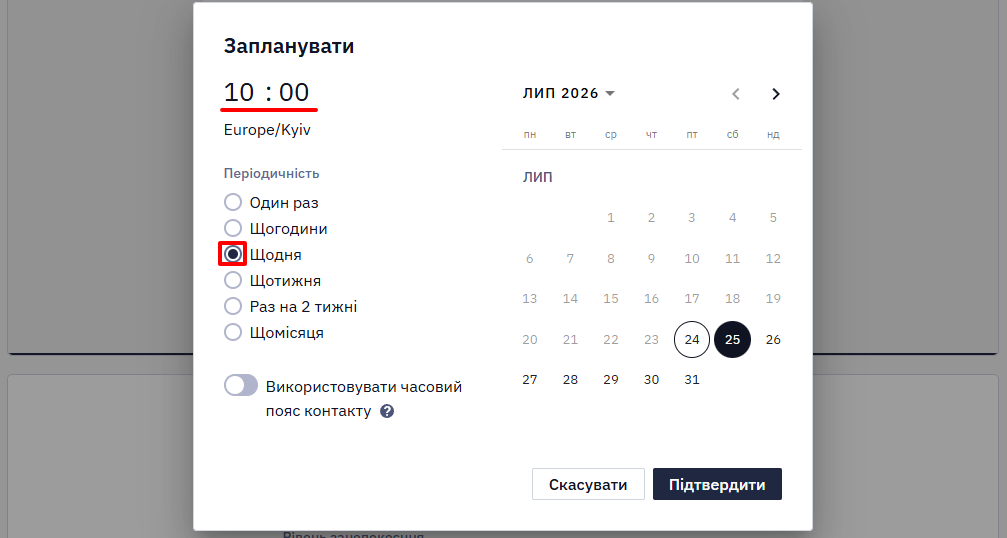Select 'Раз на 2 тижні' option
1007x538 pixels.
[232, 306]
